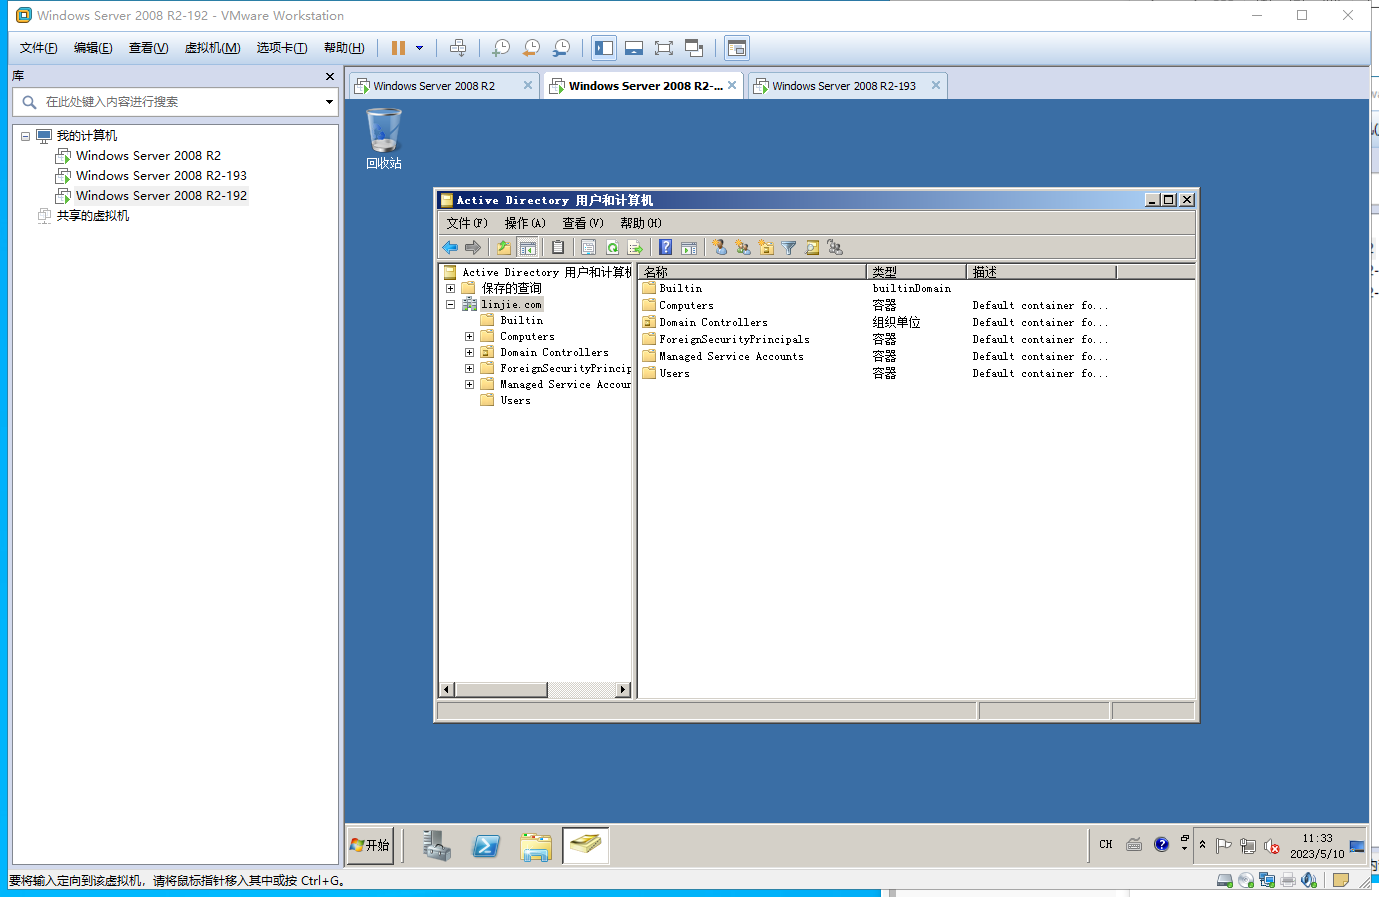
Task: Toggle the VMware library sidebar view button
Action: pyautogui.click(x=604, y=48)
